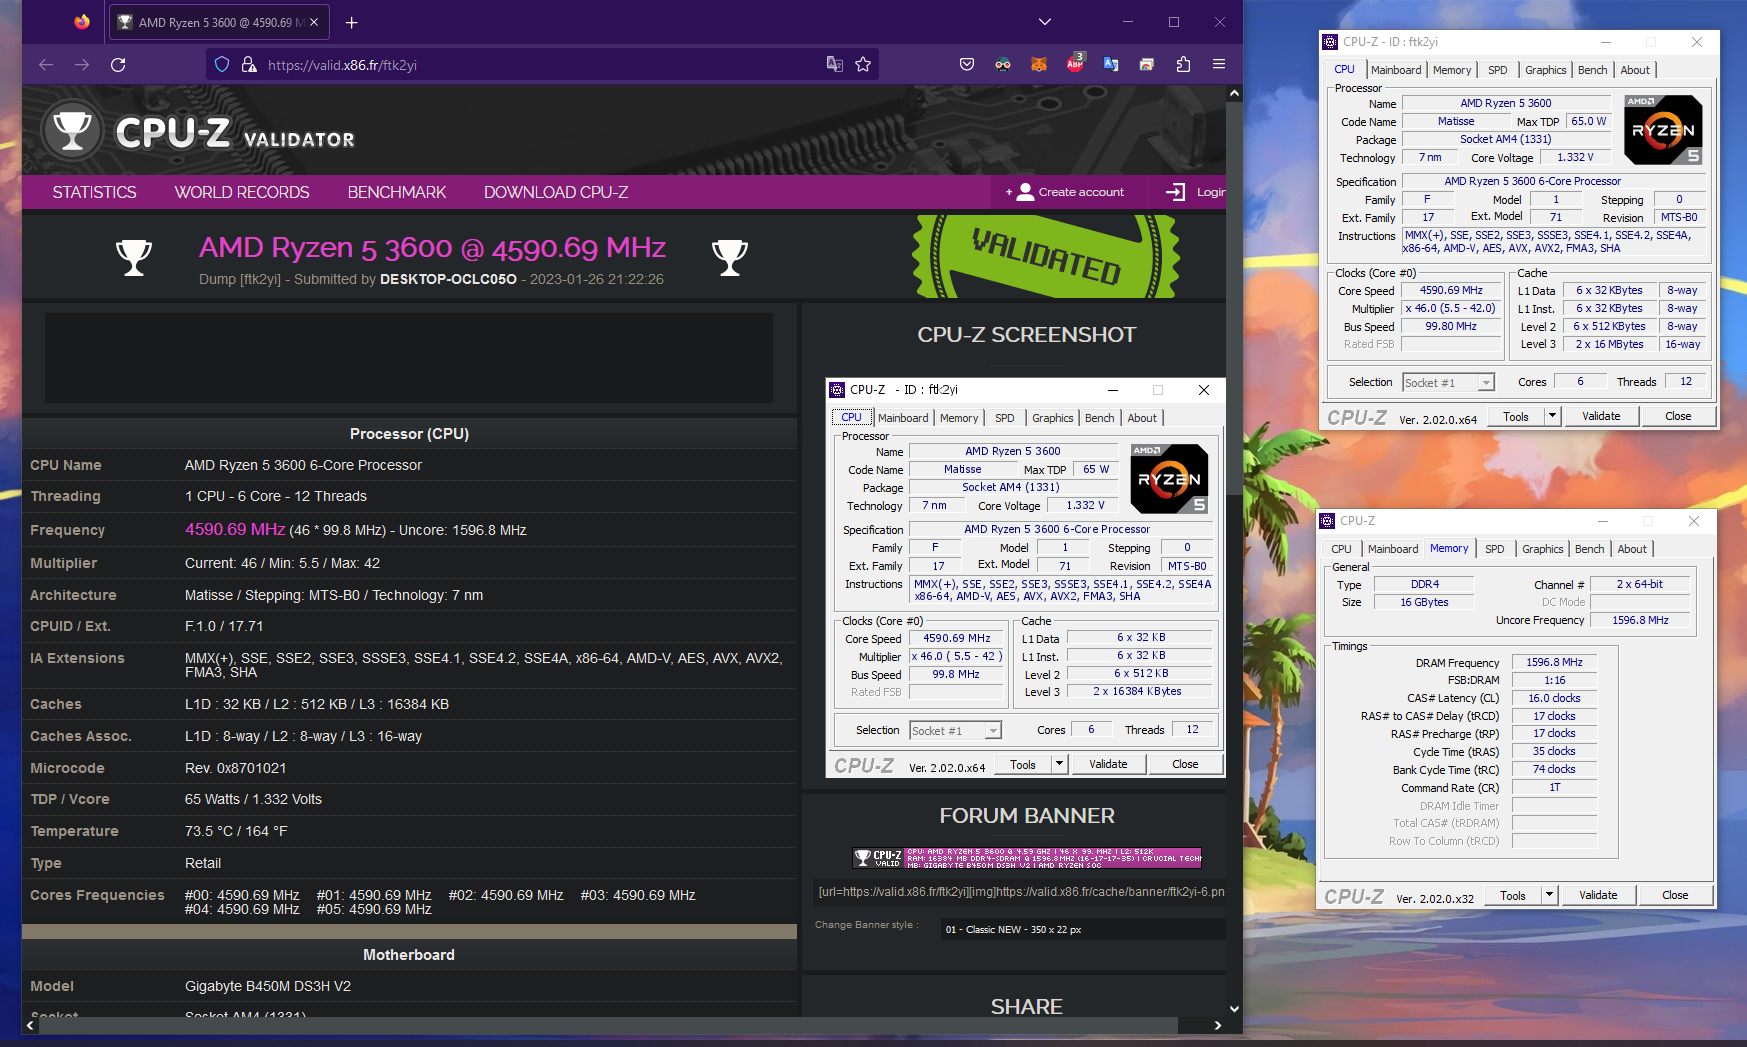Switch to CPU tab in Memory CPU-Z window

click(x=1341, y=549)
